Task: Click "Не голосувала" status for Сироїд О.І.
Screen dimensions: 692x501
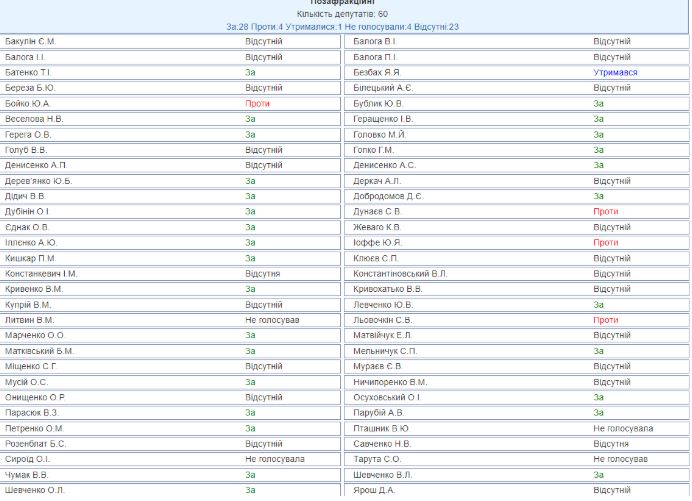Action: point(275,459)
